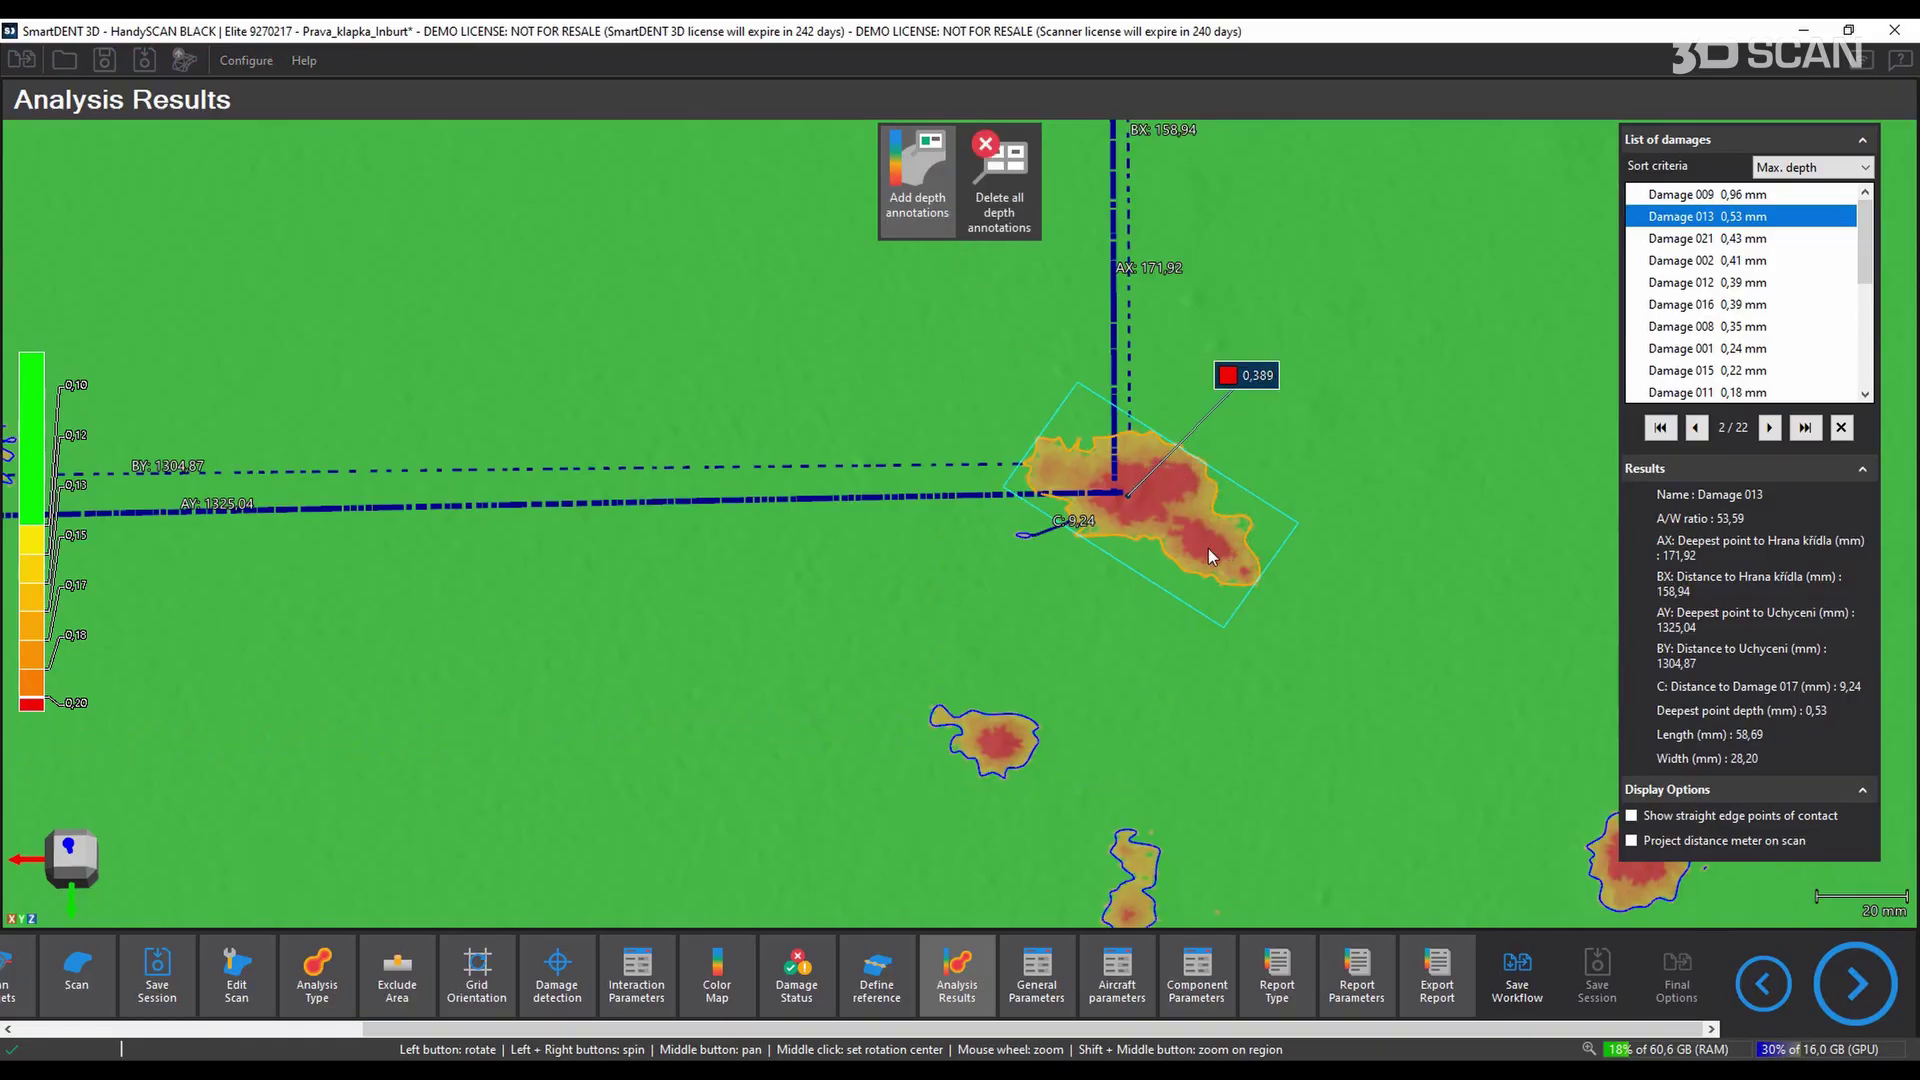Open the Sort criteria Max. depth dropdown
This screenshot has height=1080, width=1920.
tap(1812, 167)
